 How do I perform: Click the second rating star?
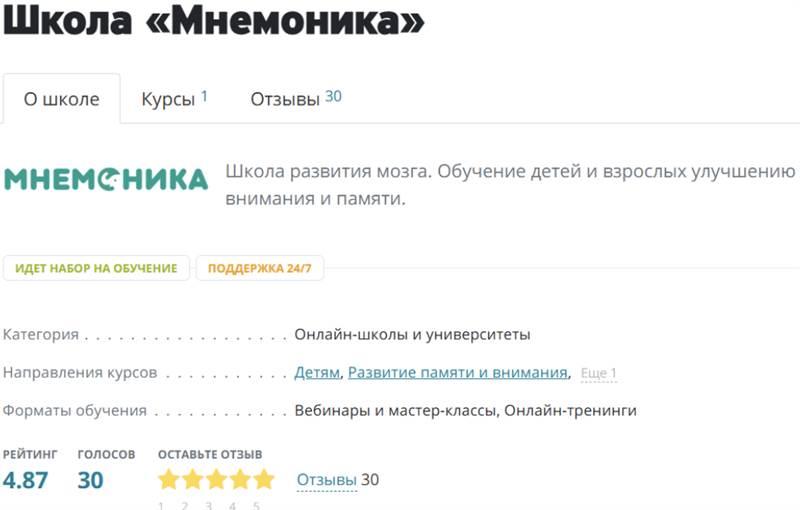click(193, 480)
